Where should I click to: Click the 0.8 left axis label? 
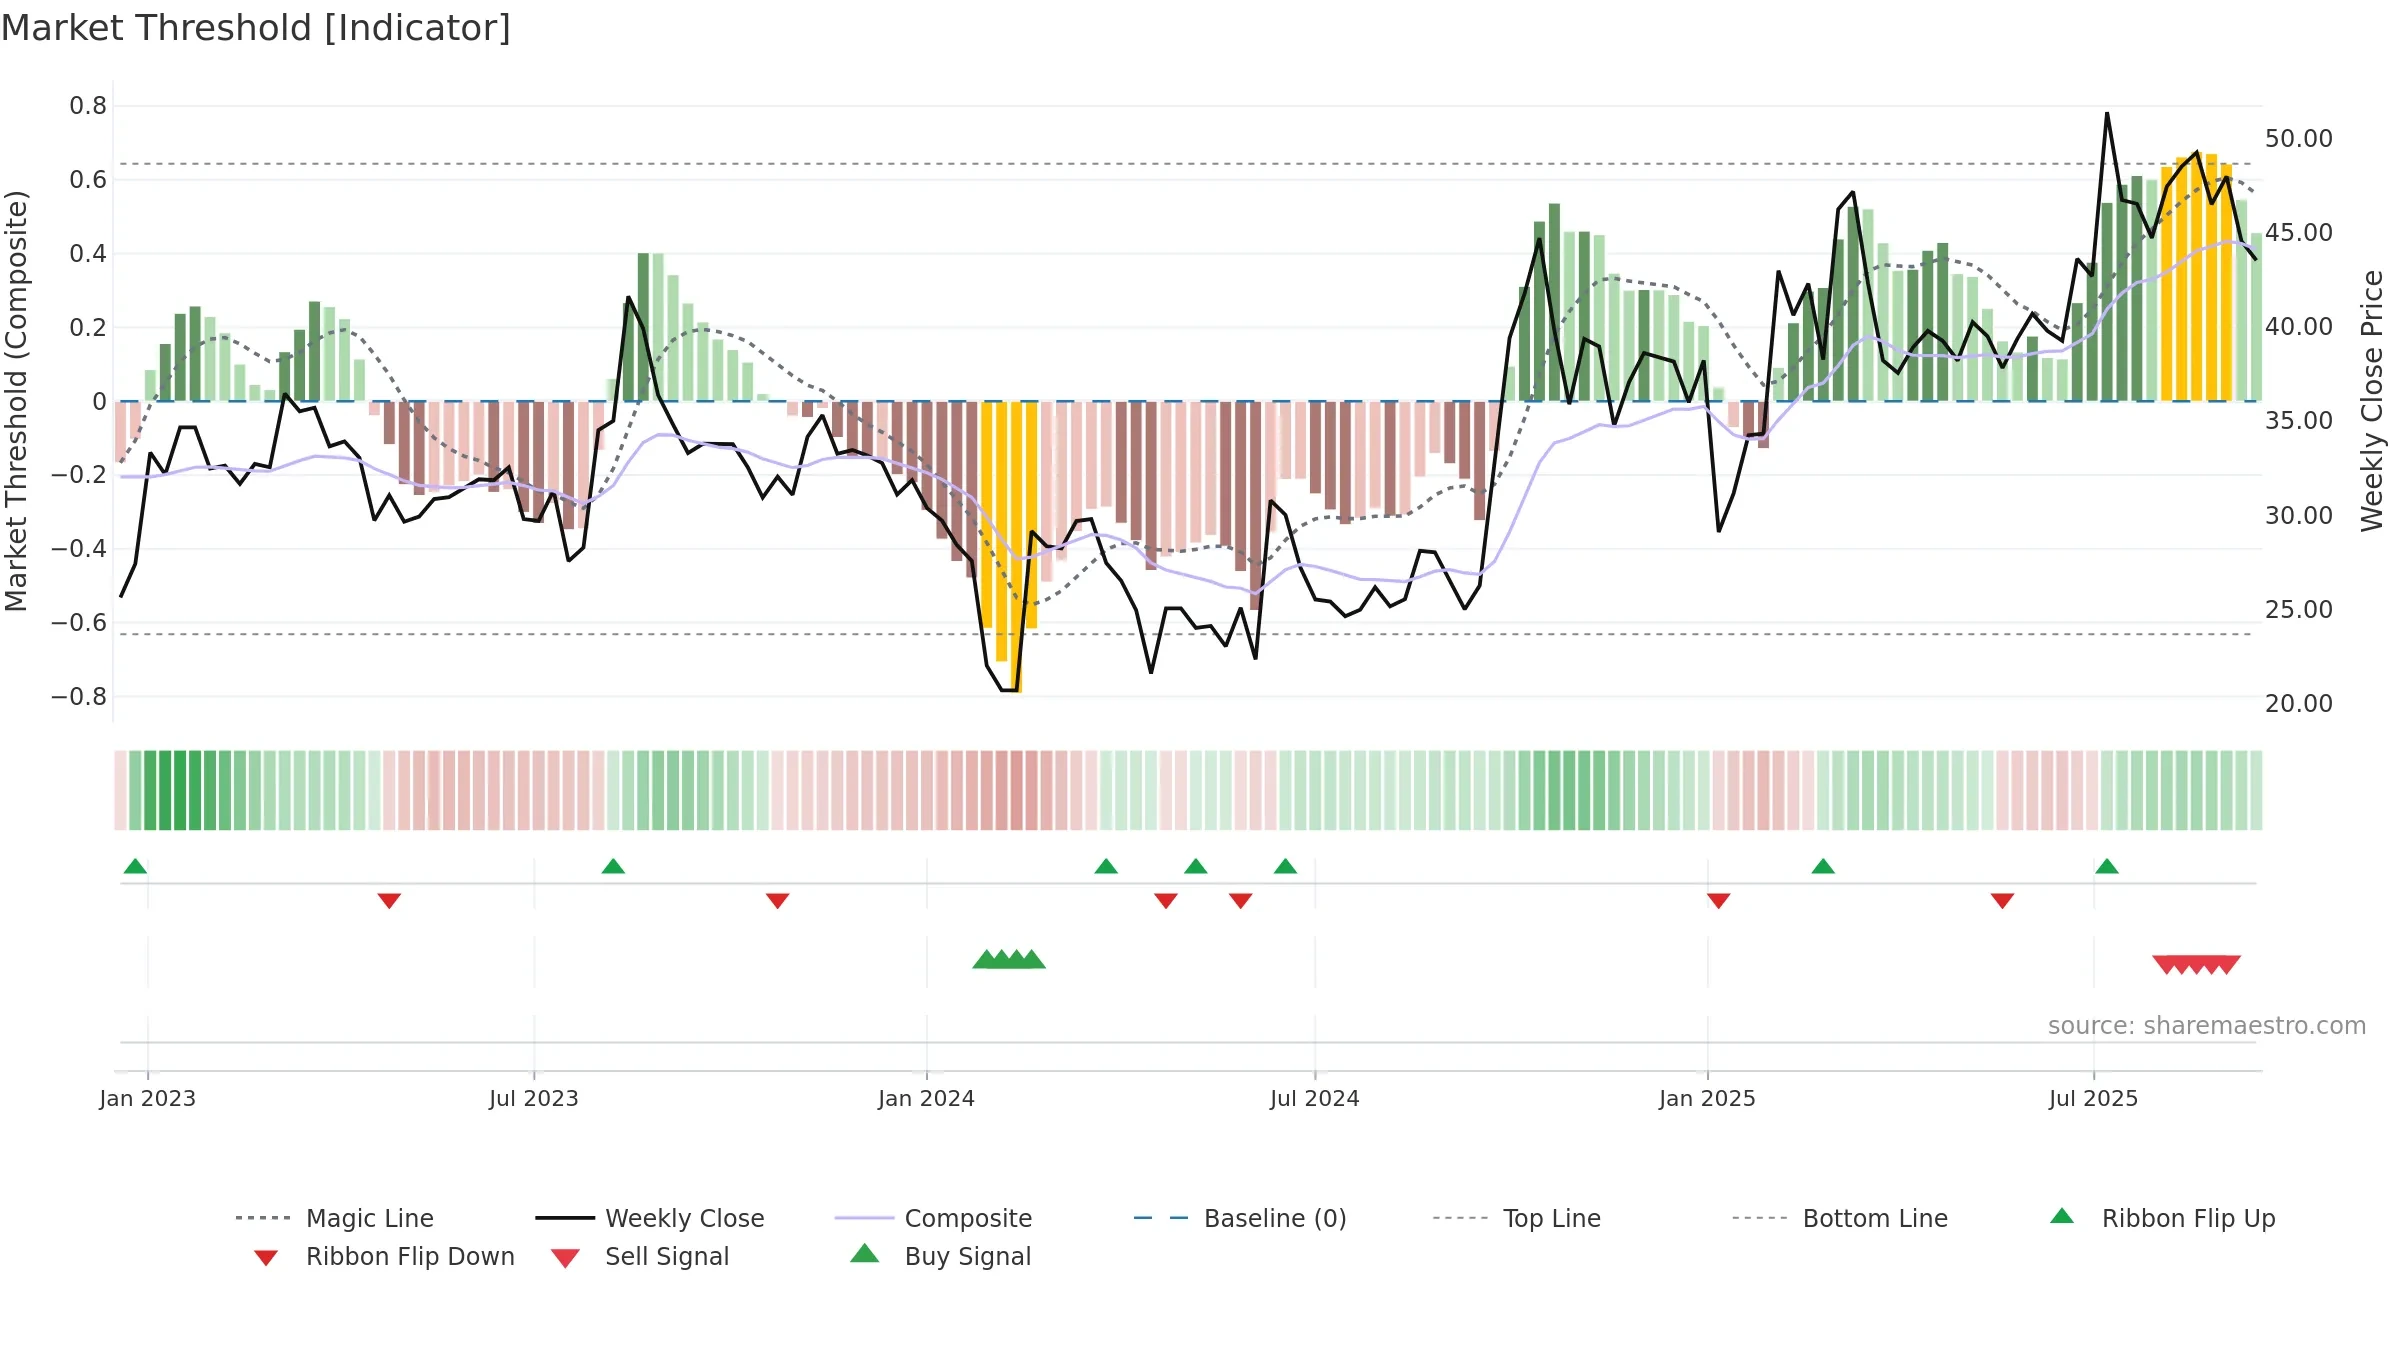pyautogui.click(x=88, y=106)
